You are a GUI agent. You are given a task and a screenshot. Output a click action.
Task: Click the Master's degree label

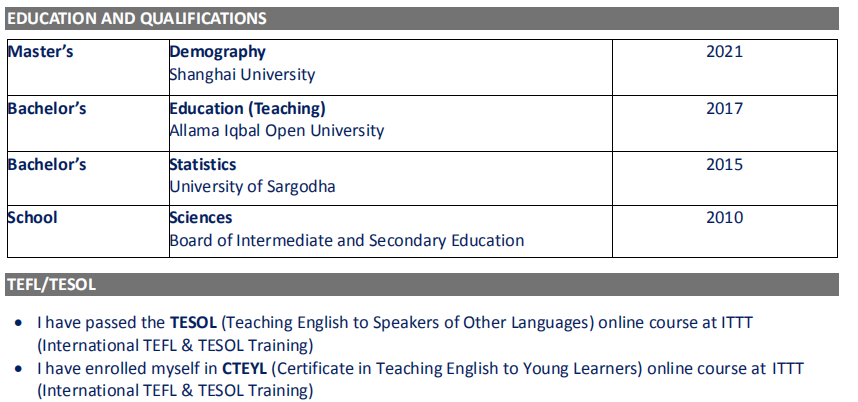41,52
